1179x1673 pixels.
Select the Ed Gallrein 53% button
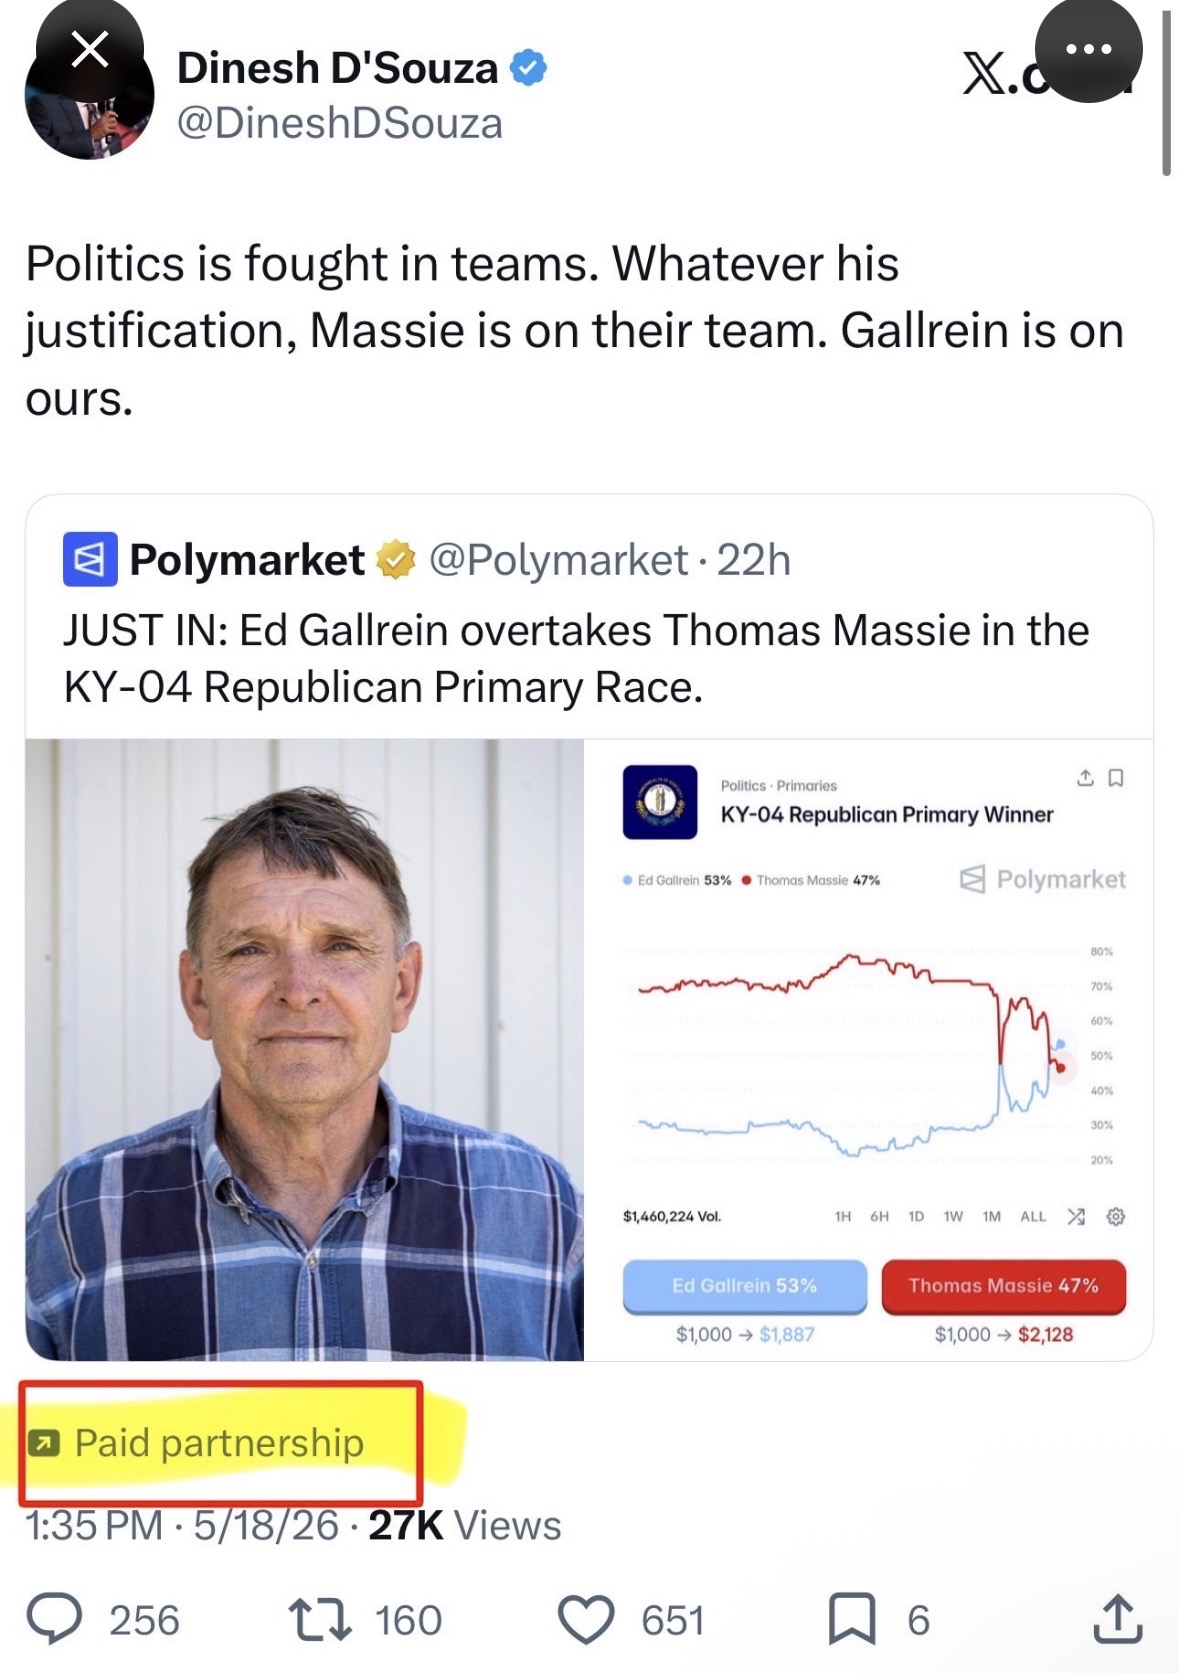[x=744, y=1286]
